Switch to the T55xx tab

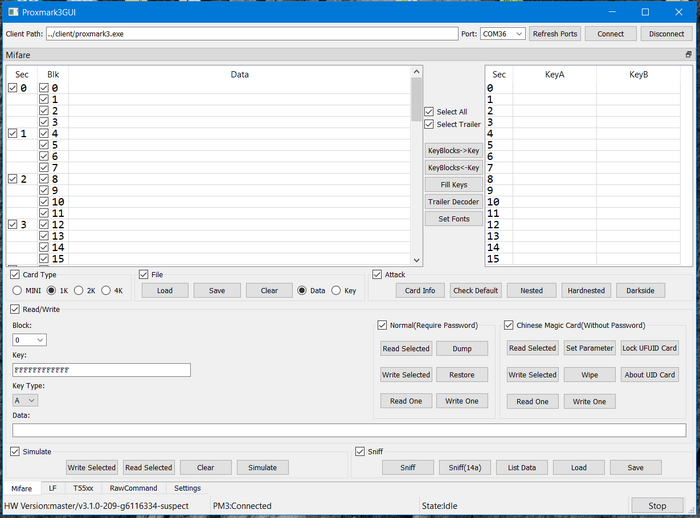pyautogui.click(x=83, y=488)
